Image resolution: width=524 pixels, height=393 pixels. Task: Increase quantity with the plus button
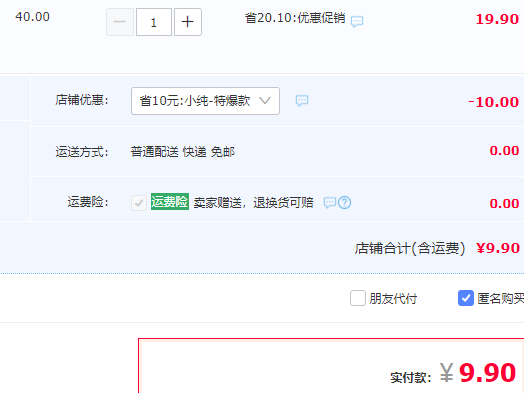[x=188, y=22]
